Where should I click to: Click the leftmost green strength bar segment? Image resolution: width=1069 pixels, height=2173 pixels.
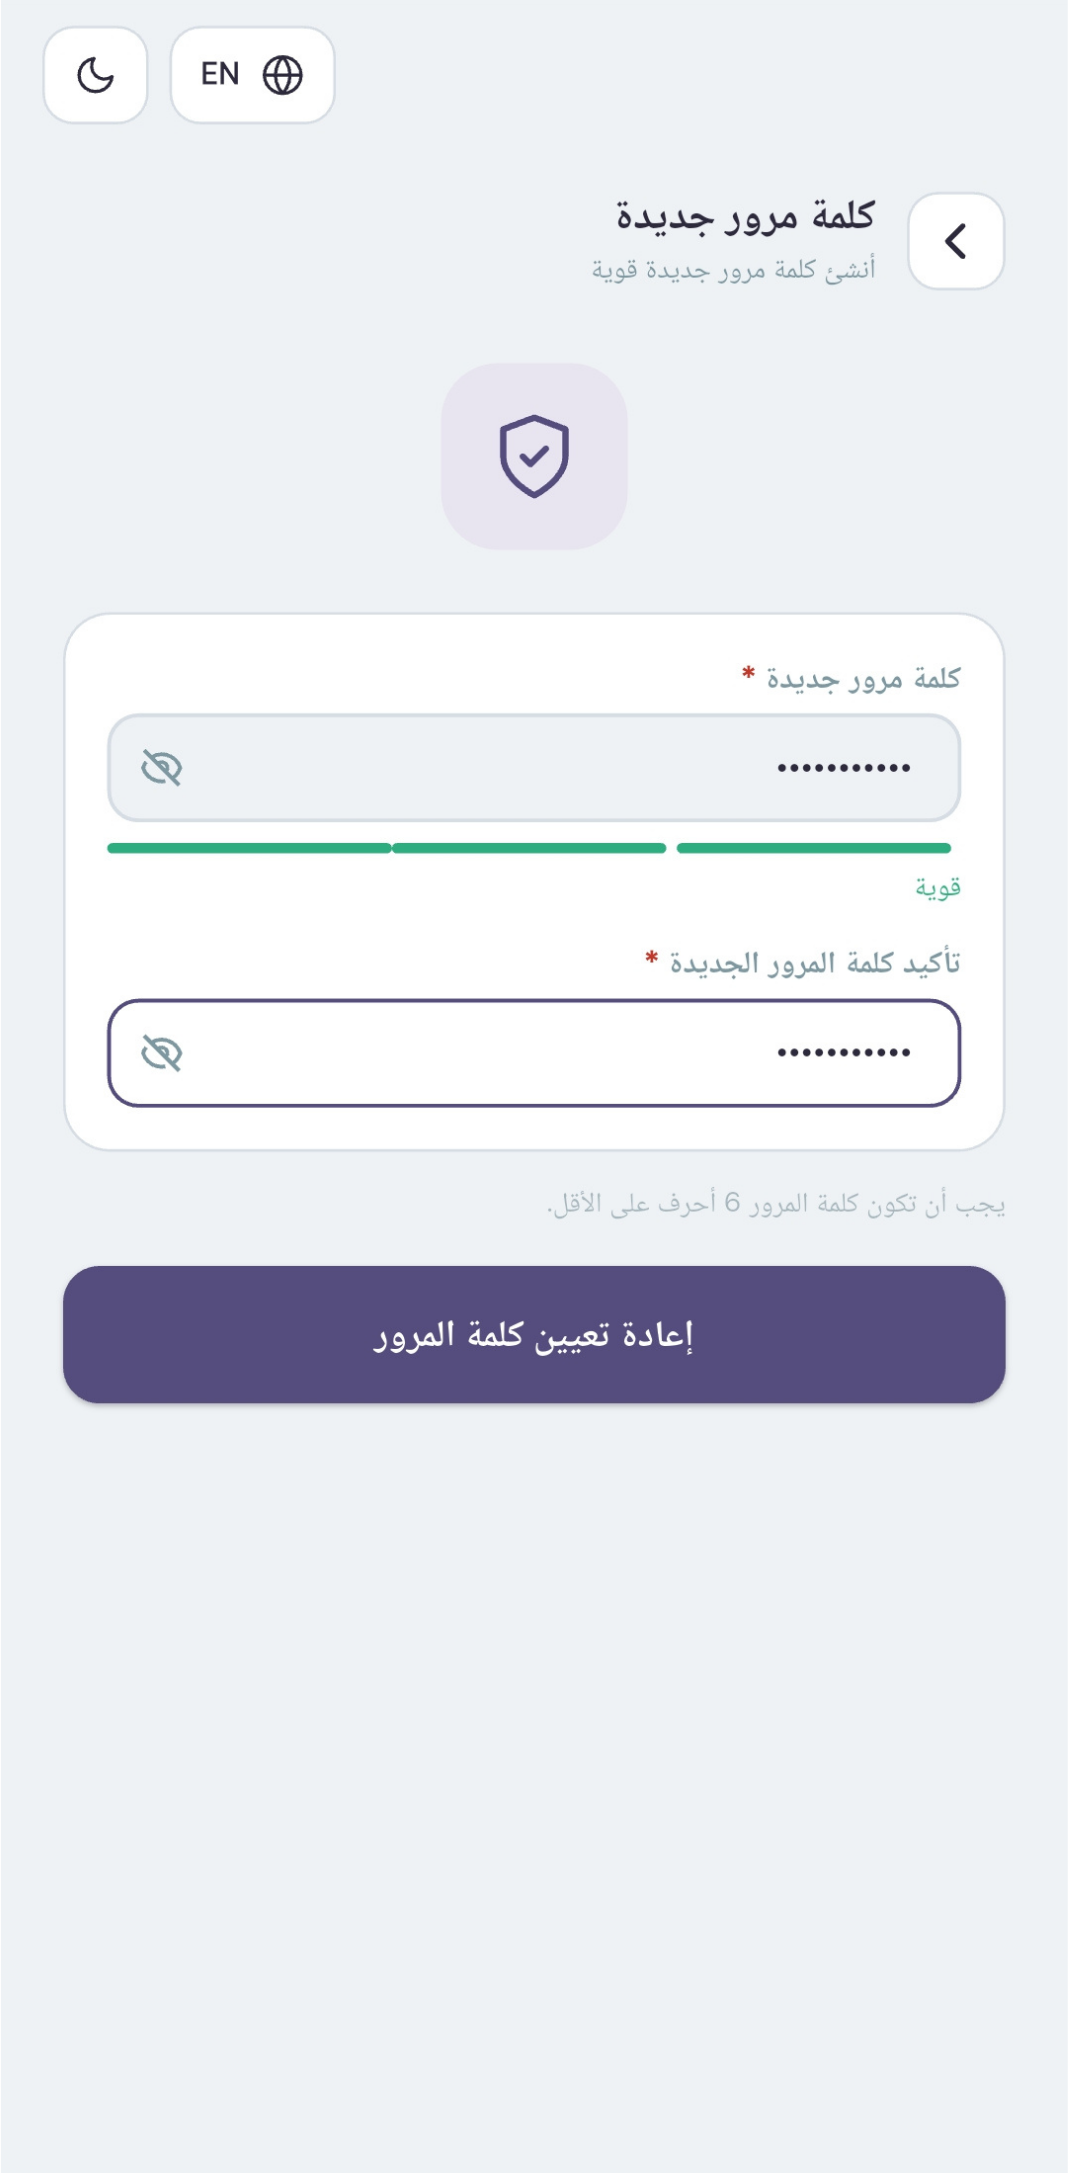coord(249,848)
